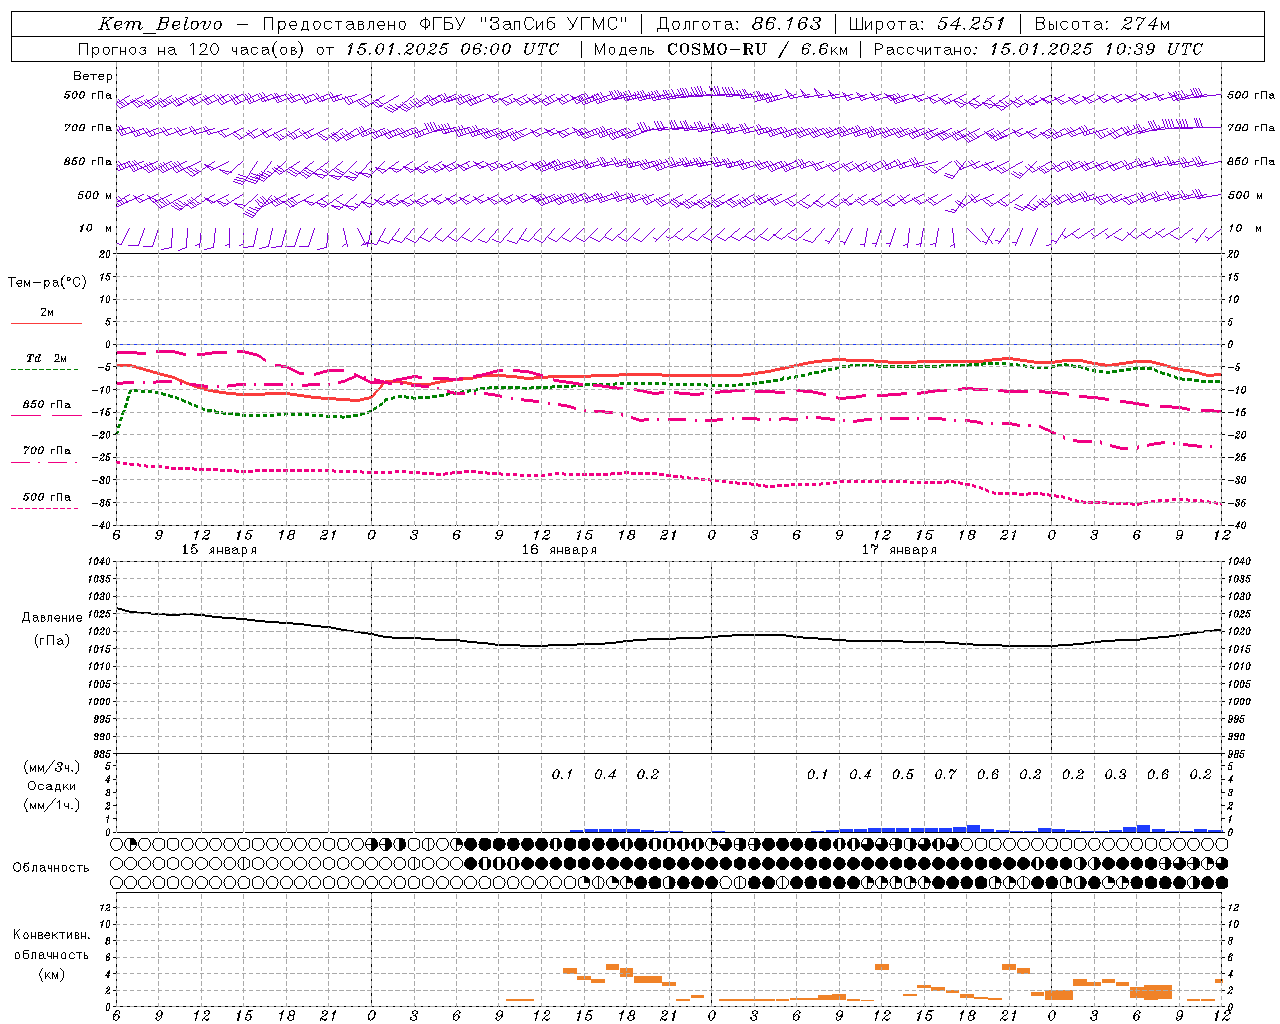Click the 10 м wind level label at left

click(96, 229)
